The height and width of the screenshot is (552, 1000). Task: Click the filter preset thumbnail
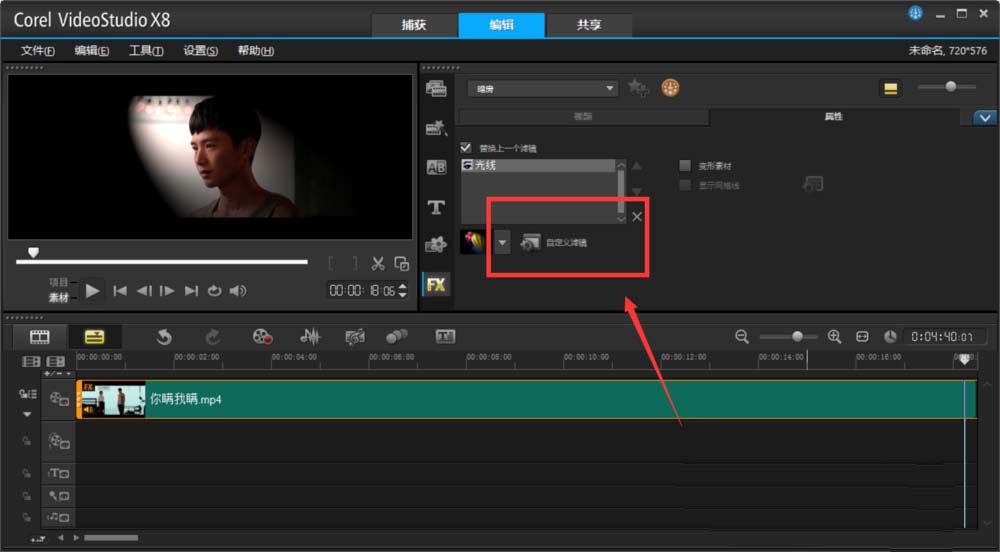pos(473,242)
